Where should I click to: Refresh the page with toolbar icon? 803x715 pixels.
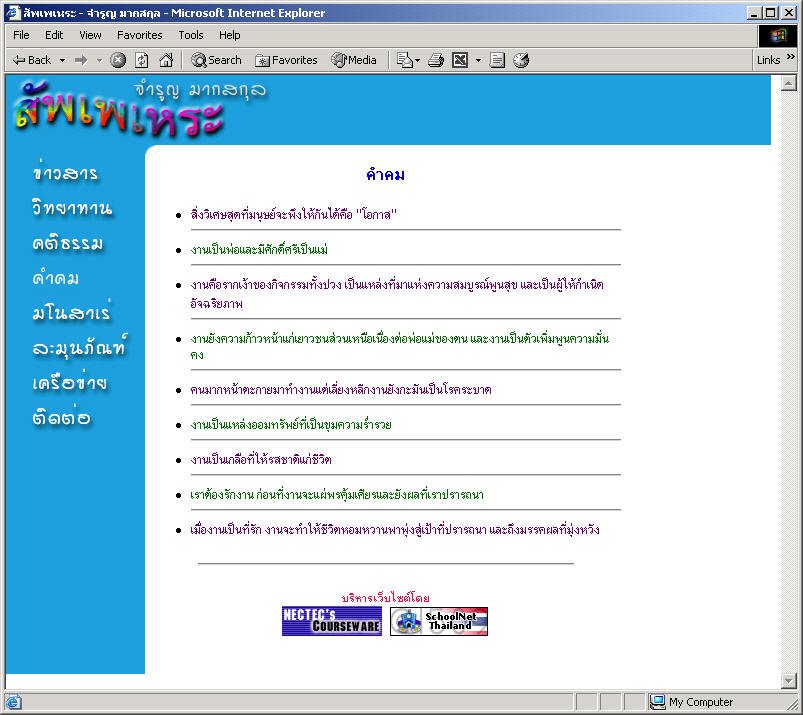click(141, 60)
